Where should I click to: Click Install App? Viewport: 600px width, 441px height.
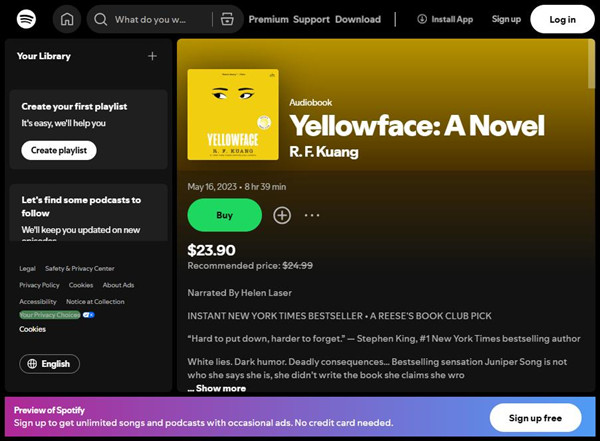coord(445,19)
